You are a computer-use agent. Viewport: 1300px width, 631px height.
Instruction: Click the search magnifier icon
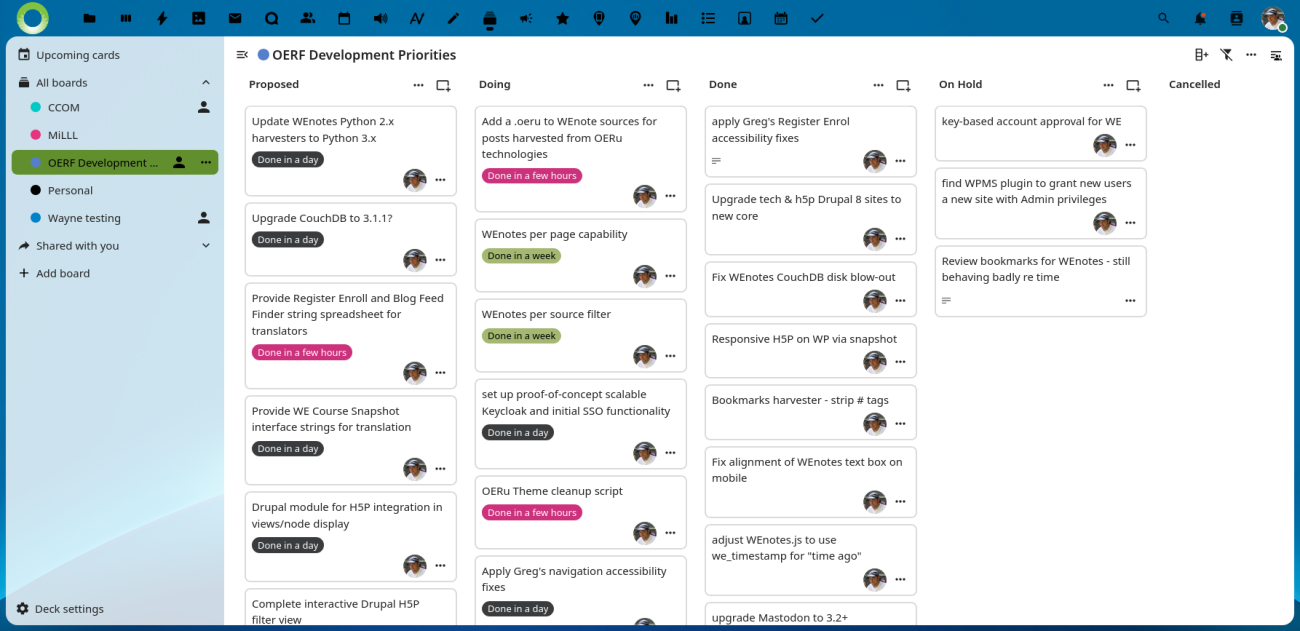pyautogui.click(x=1163, y=18)
